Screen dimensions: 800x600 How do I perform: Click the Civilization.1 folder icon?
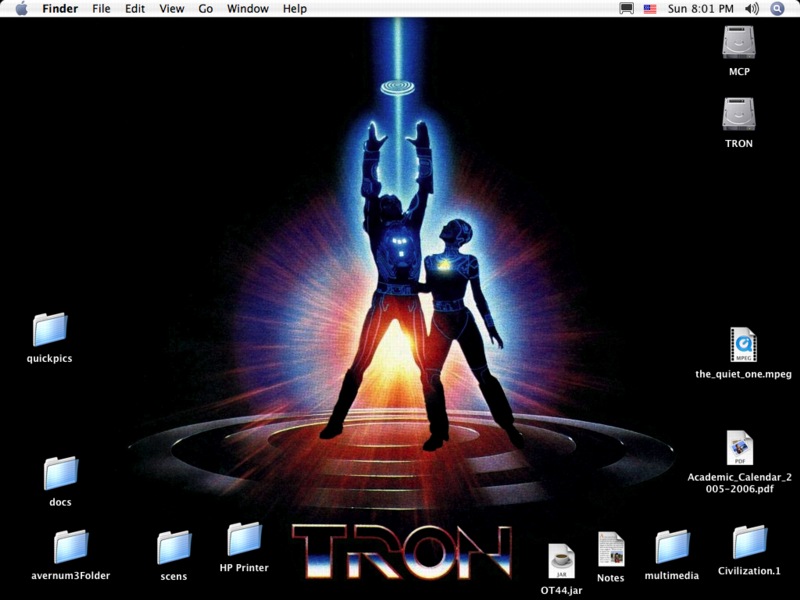(749, 542)
